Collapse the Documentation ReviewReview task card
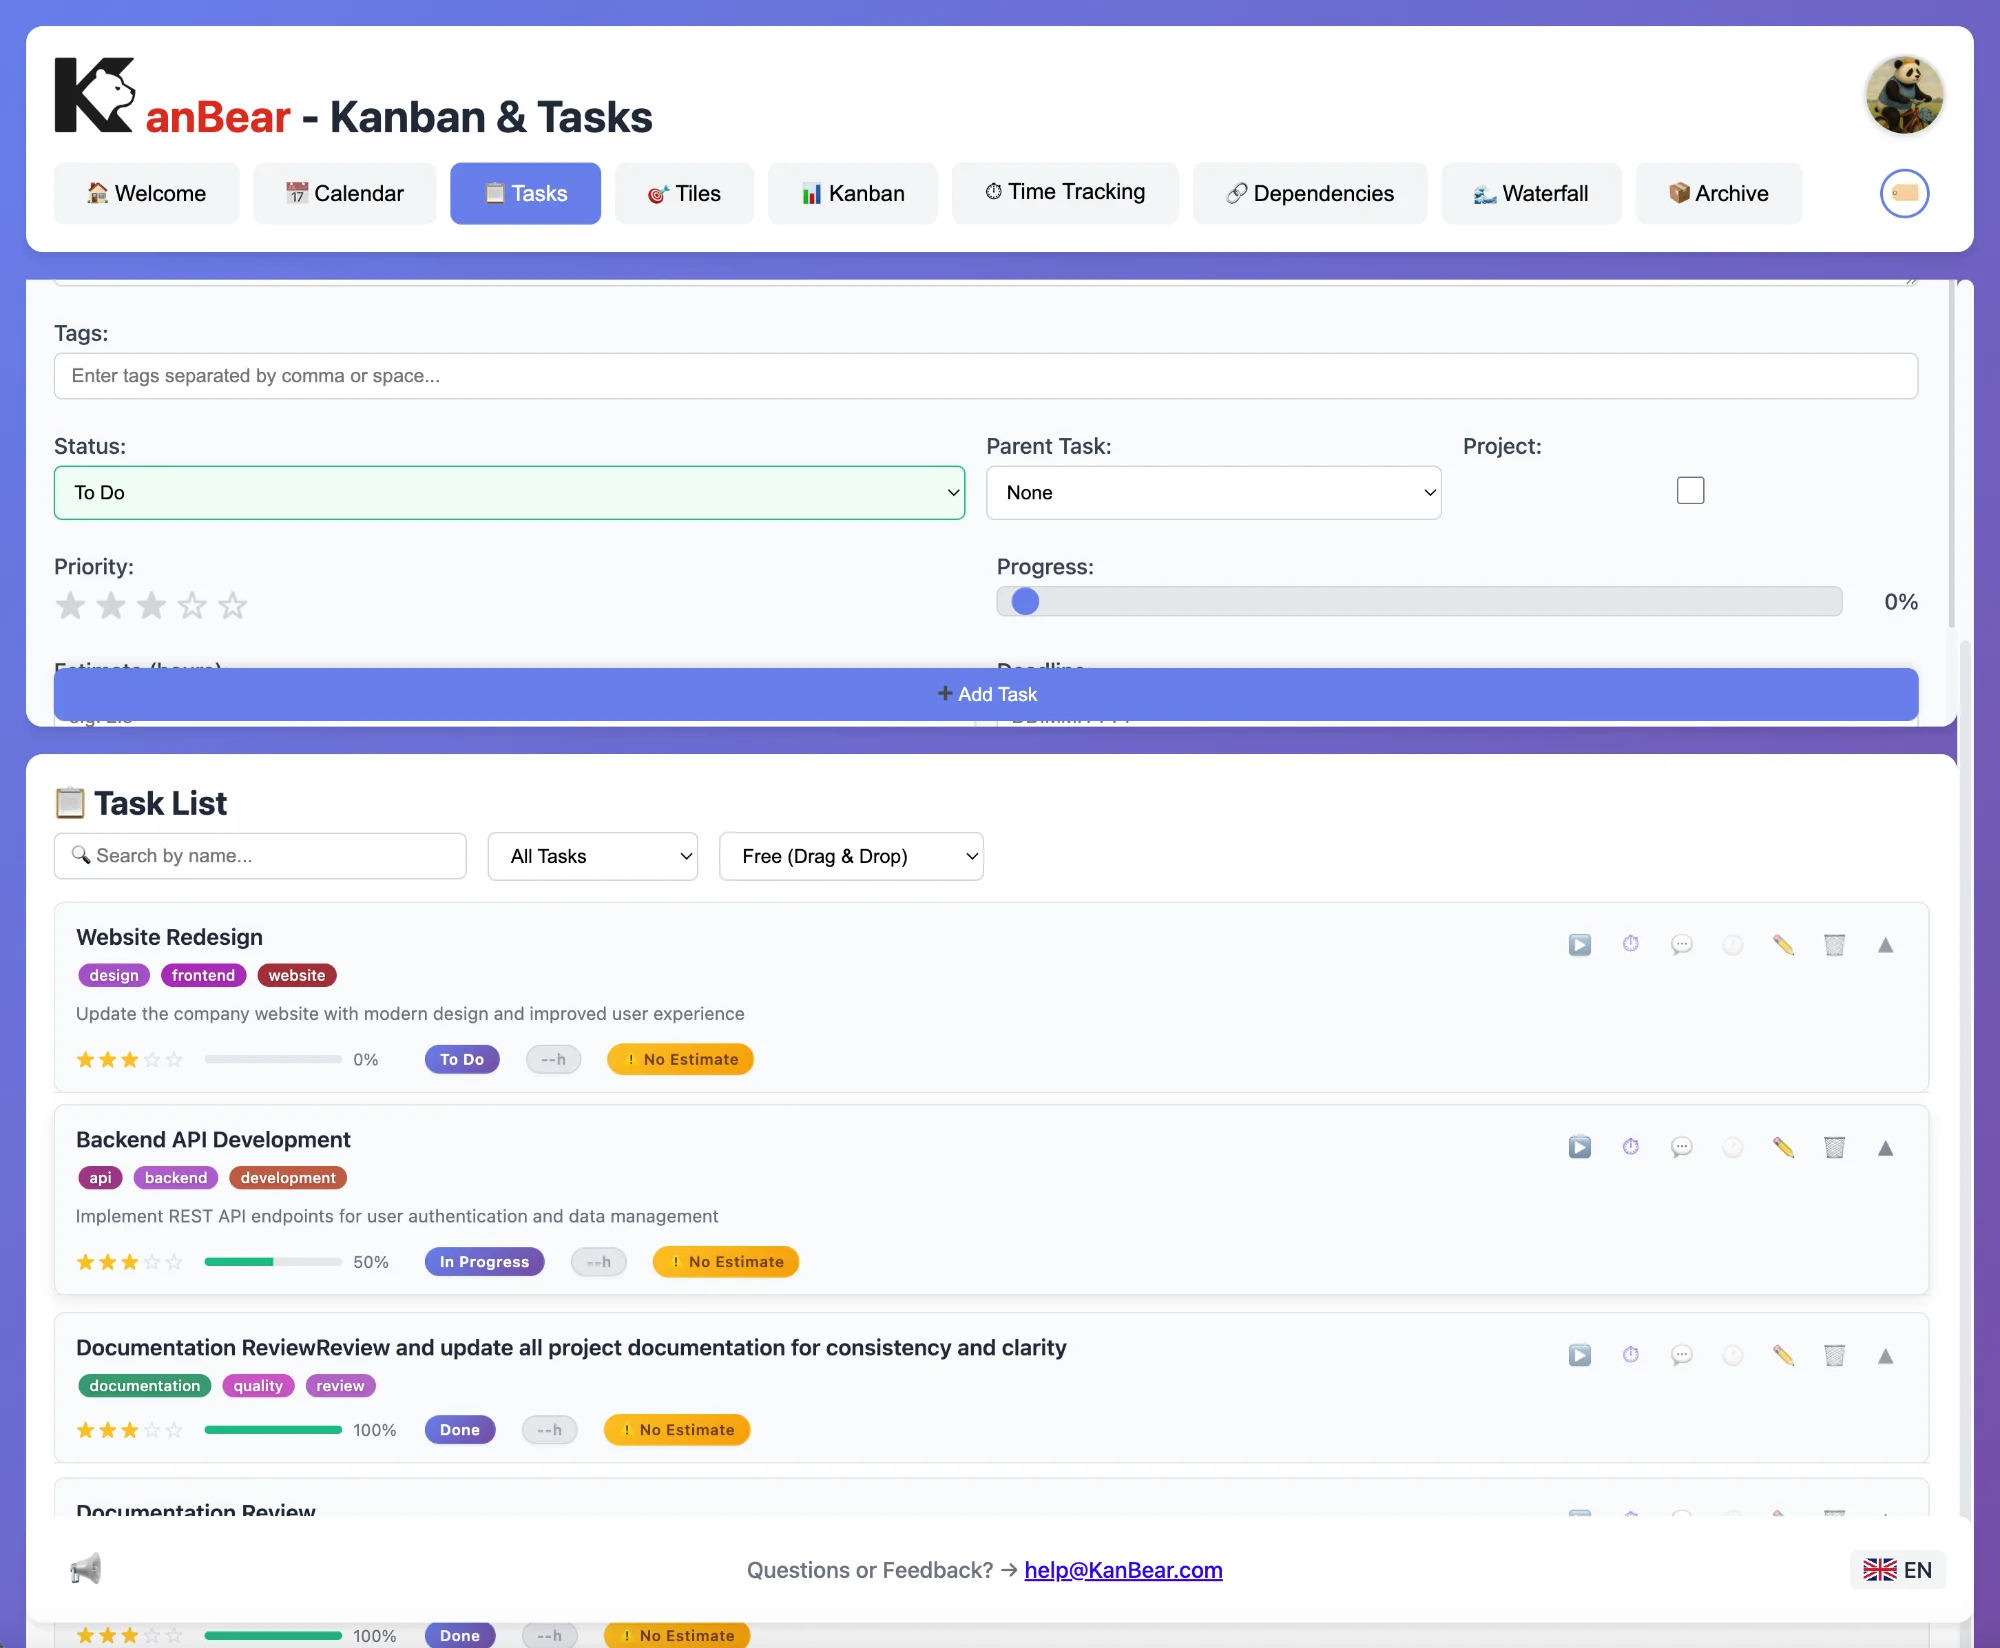 pyautogui.click(x=1885, y=1355)
